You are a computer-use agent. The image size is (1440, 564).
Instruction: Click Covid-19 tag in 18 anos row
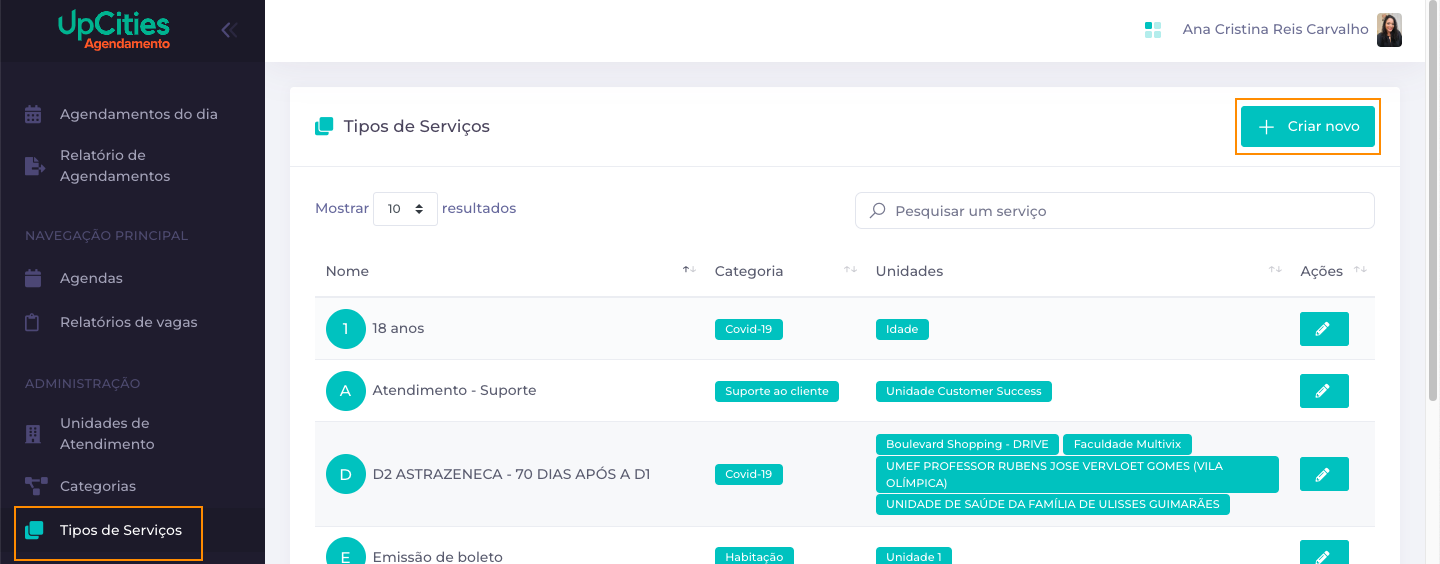click(749, 329)
